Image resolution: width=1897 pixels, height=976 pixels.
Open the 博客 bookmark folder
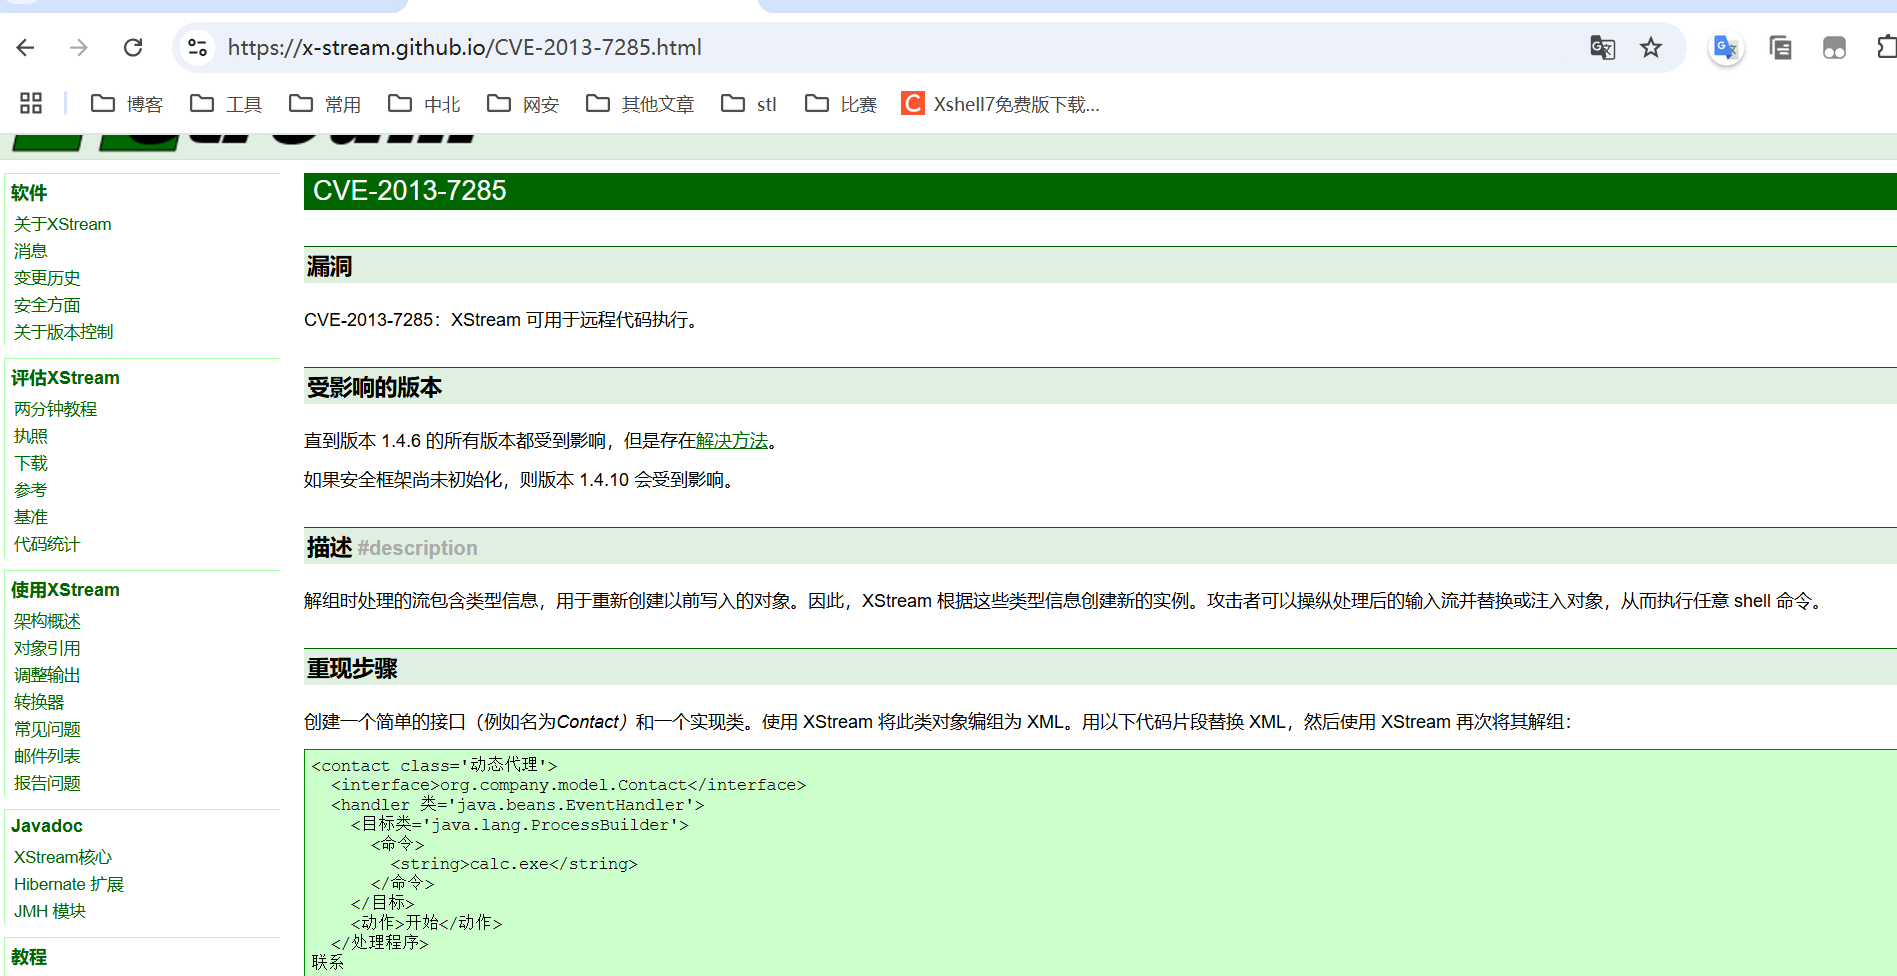(127, 104)
